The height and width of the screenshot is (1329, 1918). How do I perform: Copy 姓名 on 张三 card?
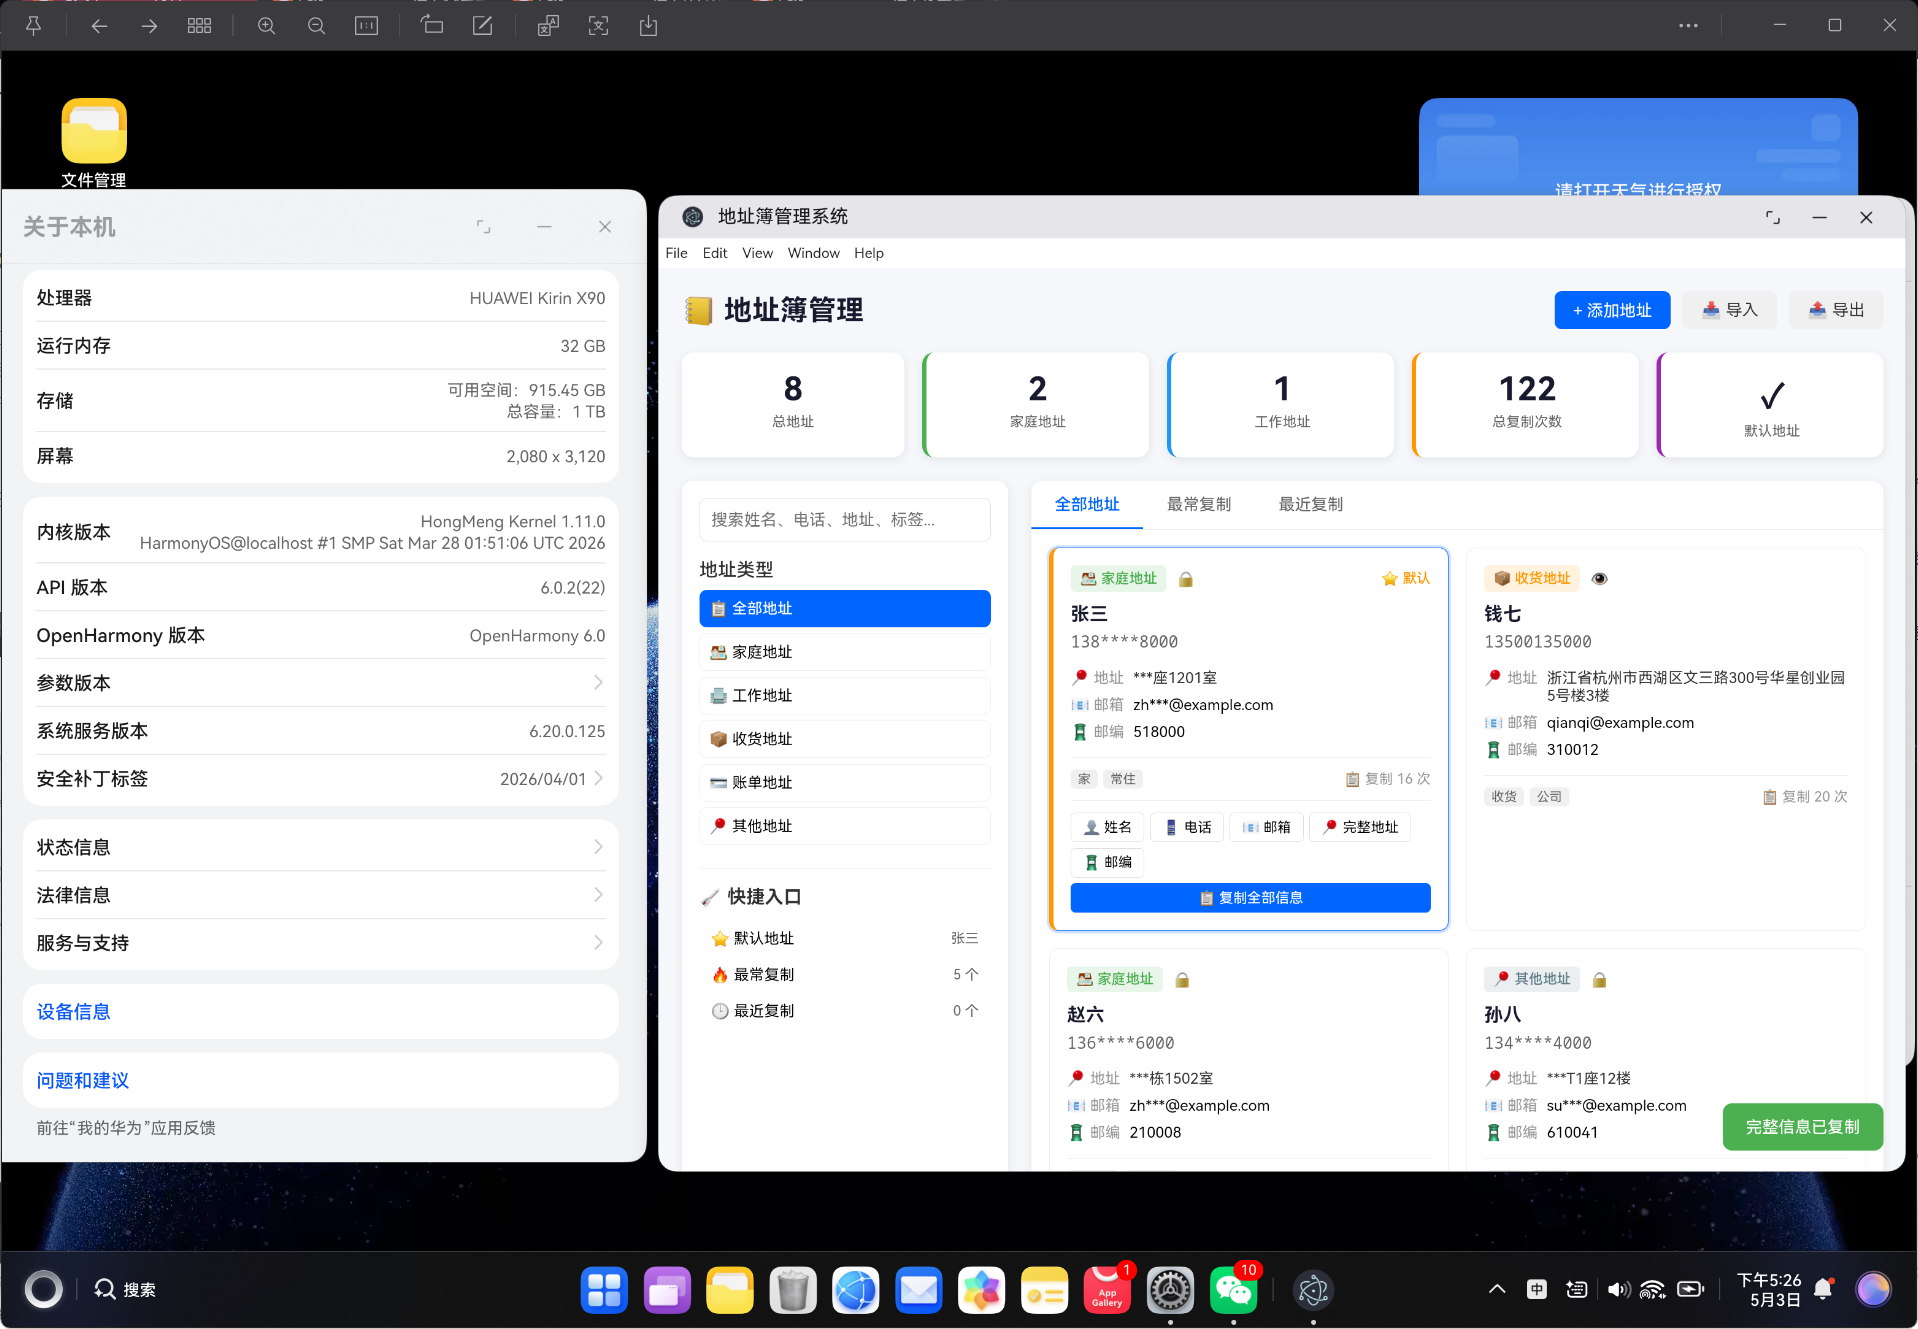pos(1108,827)
